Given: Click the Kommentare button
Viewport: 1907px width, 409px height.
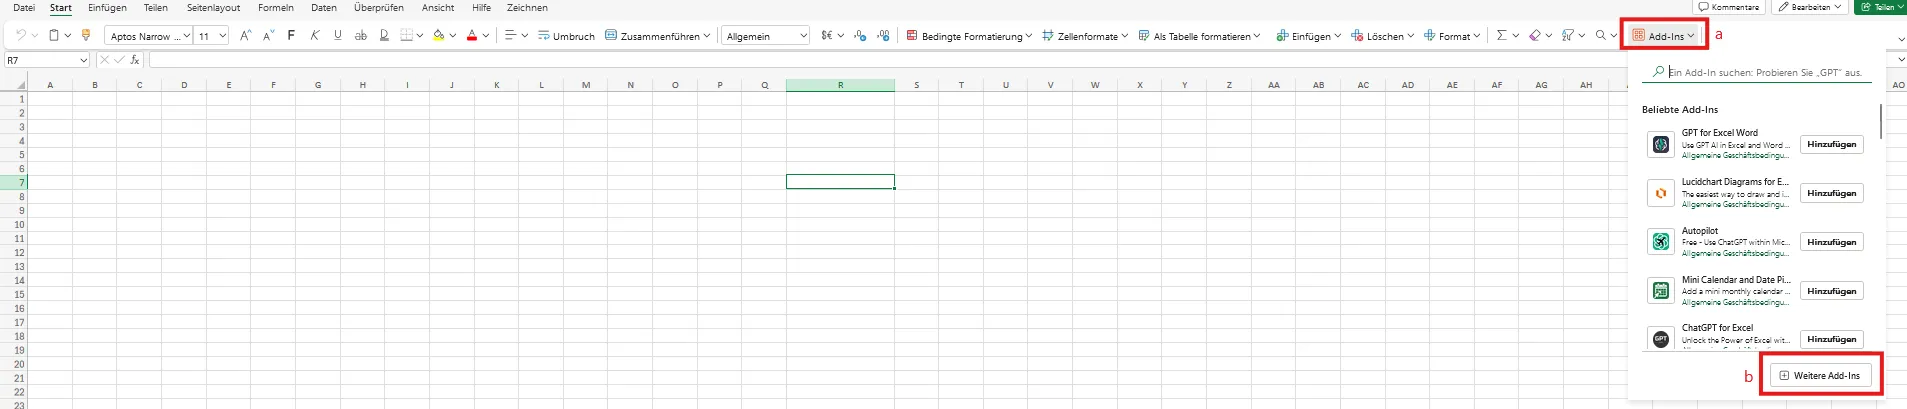Looking at the screenshot, I should (1728, 7).
